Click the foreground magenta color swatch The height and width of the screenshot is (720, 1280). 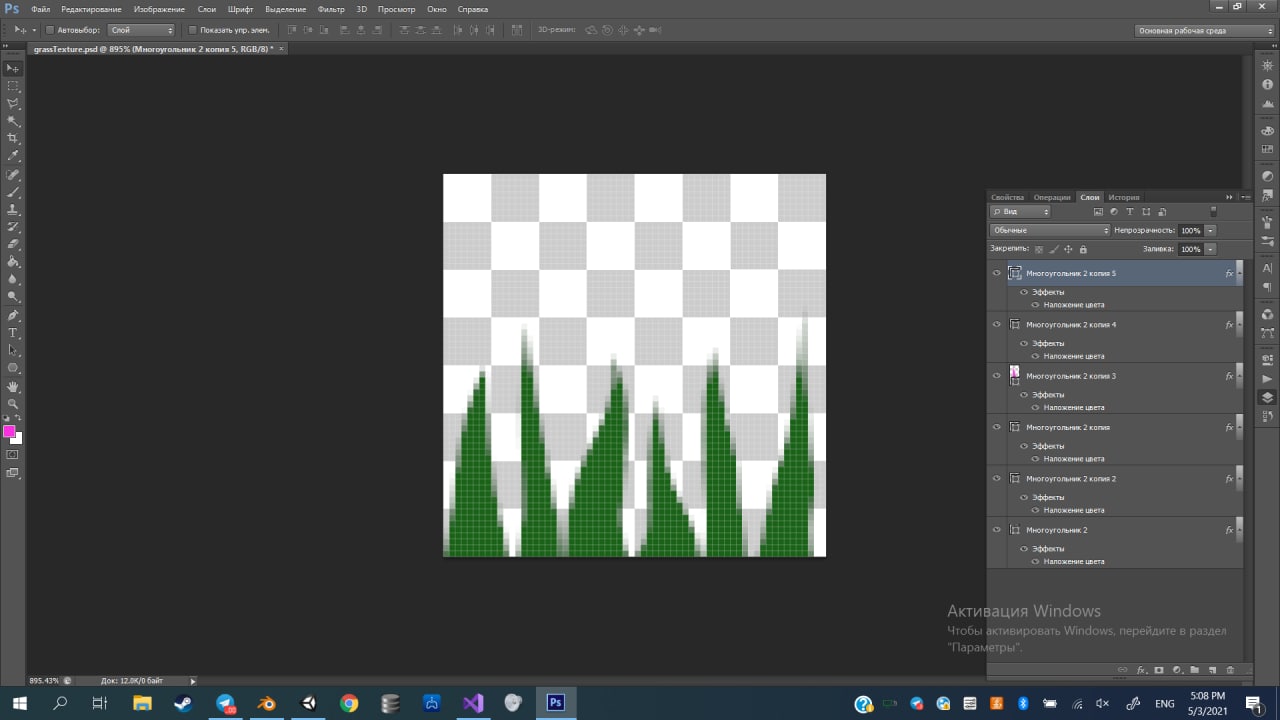9,431
